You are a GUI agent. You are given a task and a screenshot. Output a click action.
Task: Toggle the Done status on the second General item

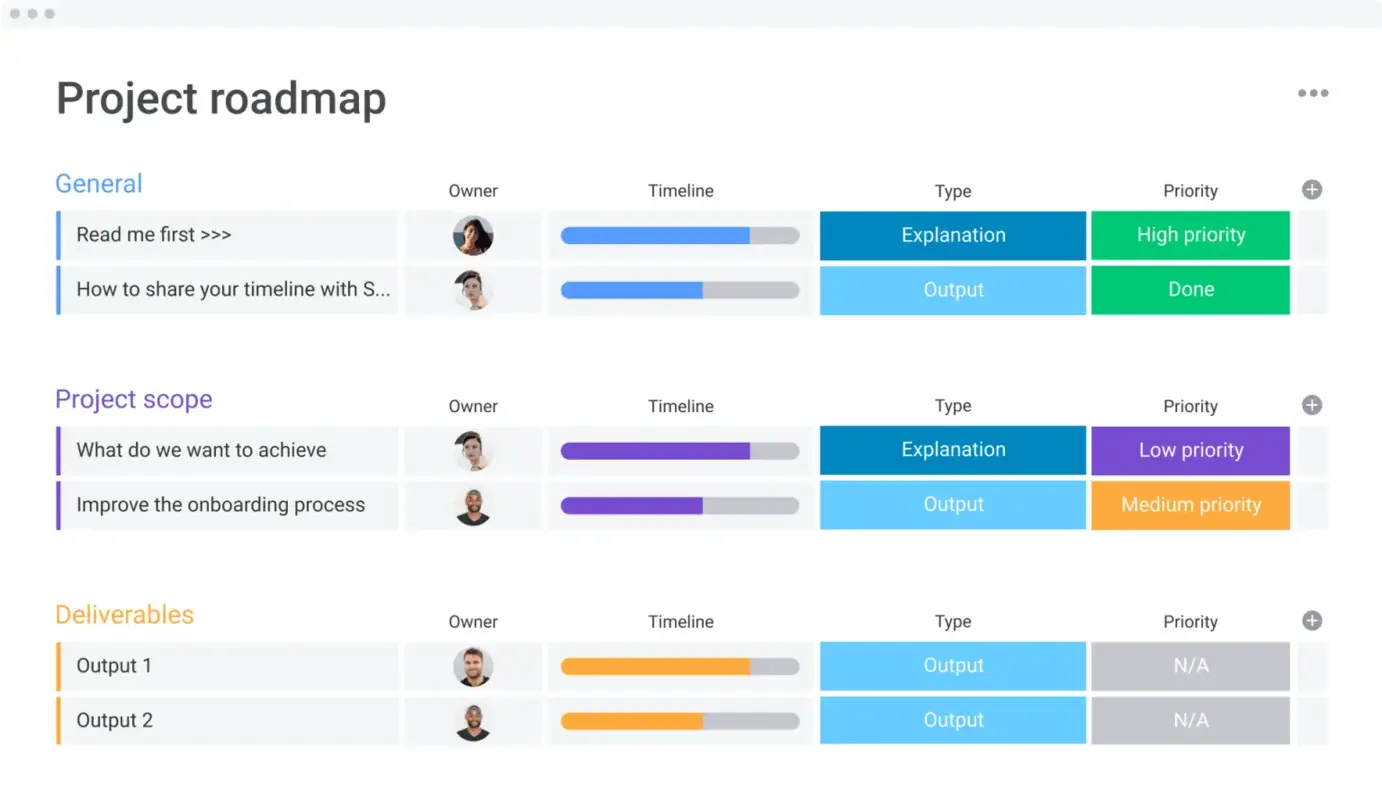point(1190,289)
